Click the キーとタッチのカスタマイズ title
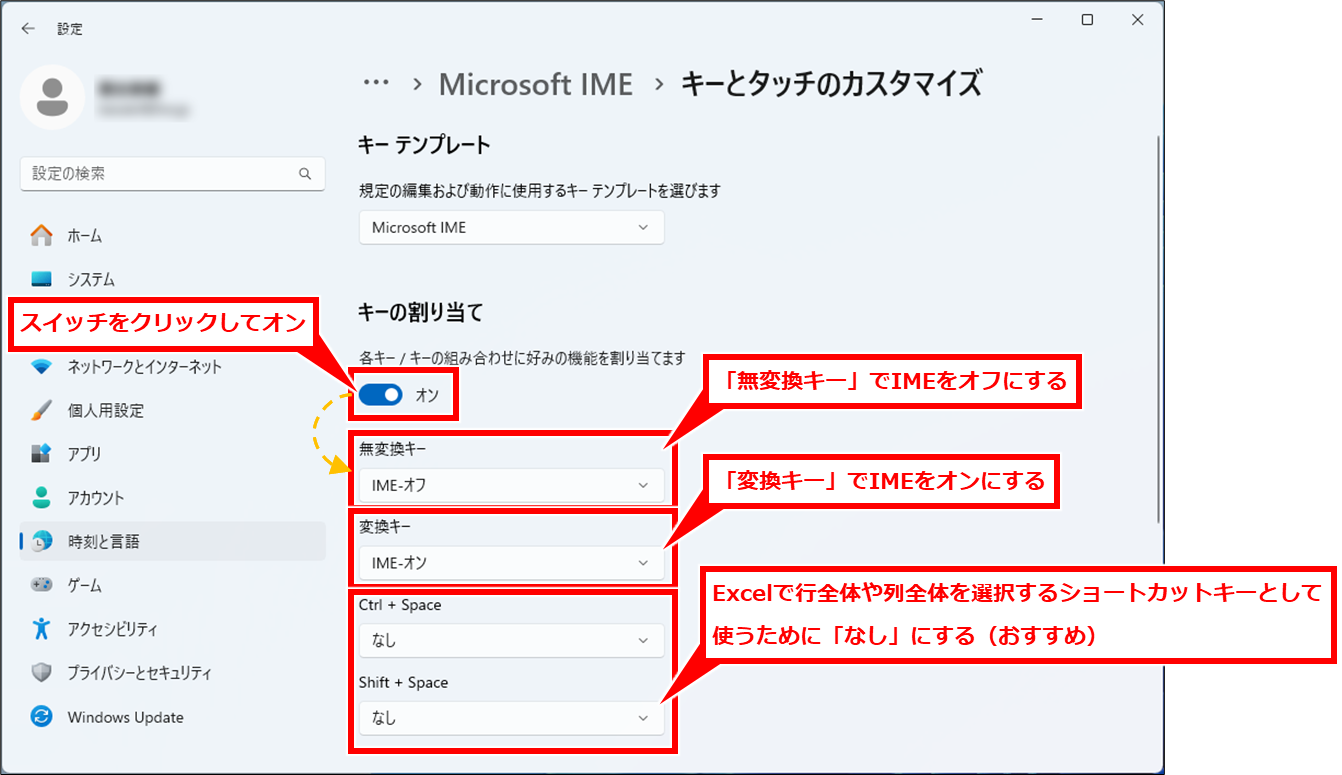1342x775 pixels. click(x=832, y=84)
